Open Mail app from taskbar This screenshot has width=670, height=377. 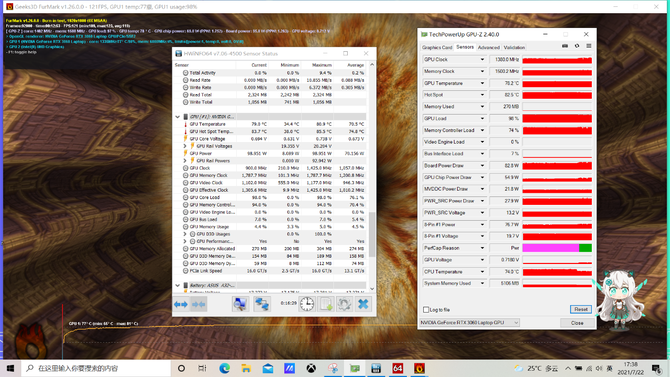click(x=268, y=368)
